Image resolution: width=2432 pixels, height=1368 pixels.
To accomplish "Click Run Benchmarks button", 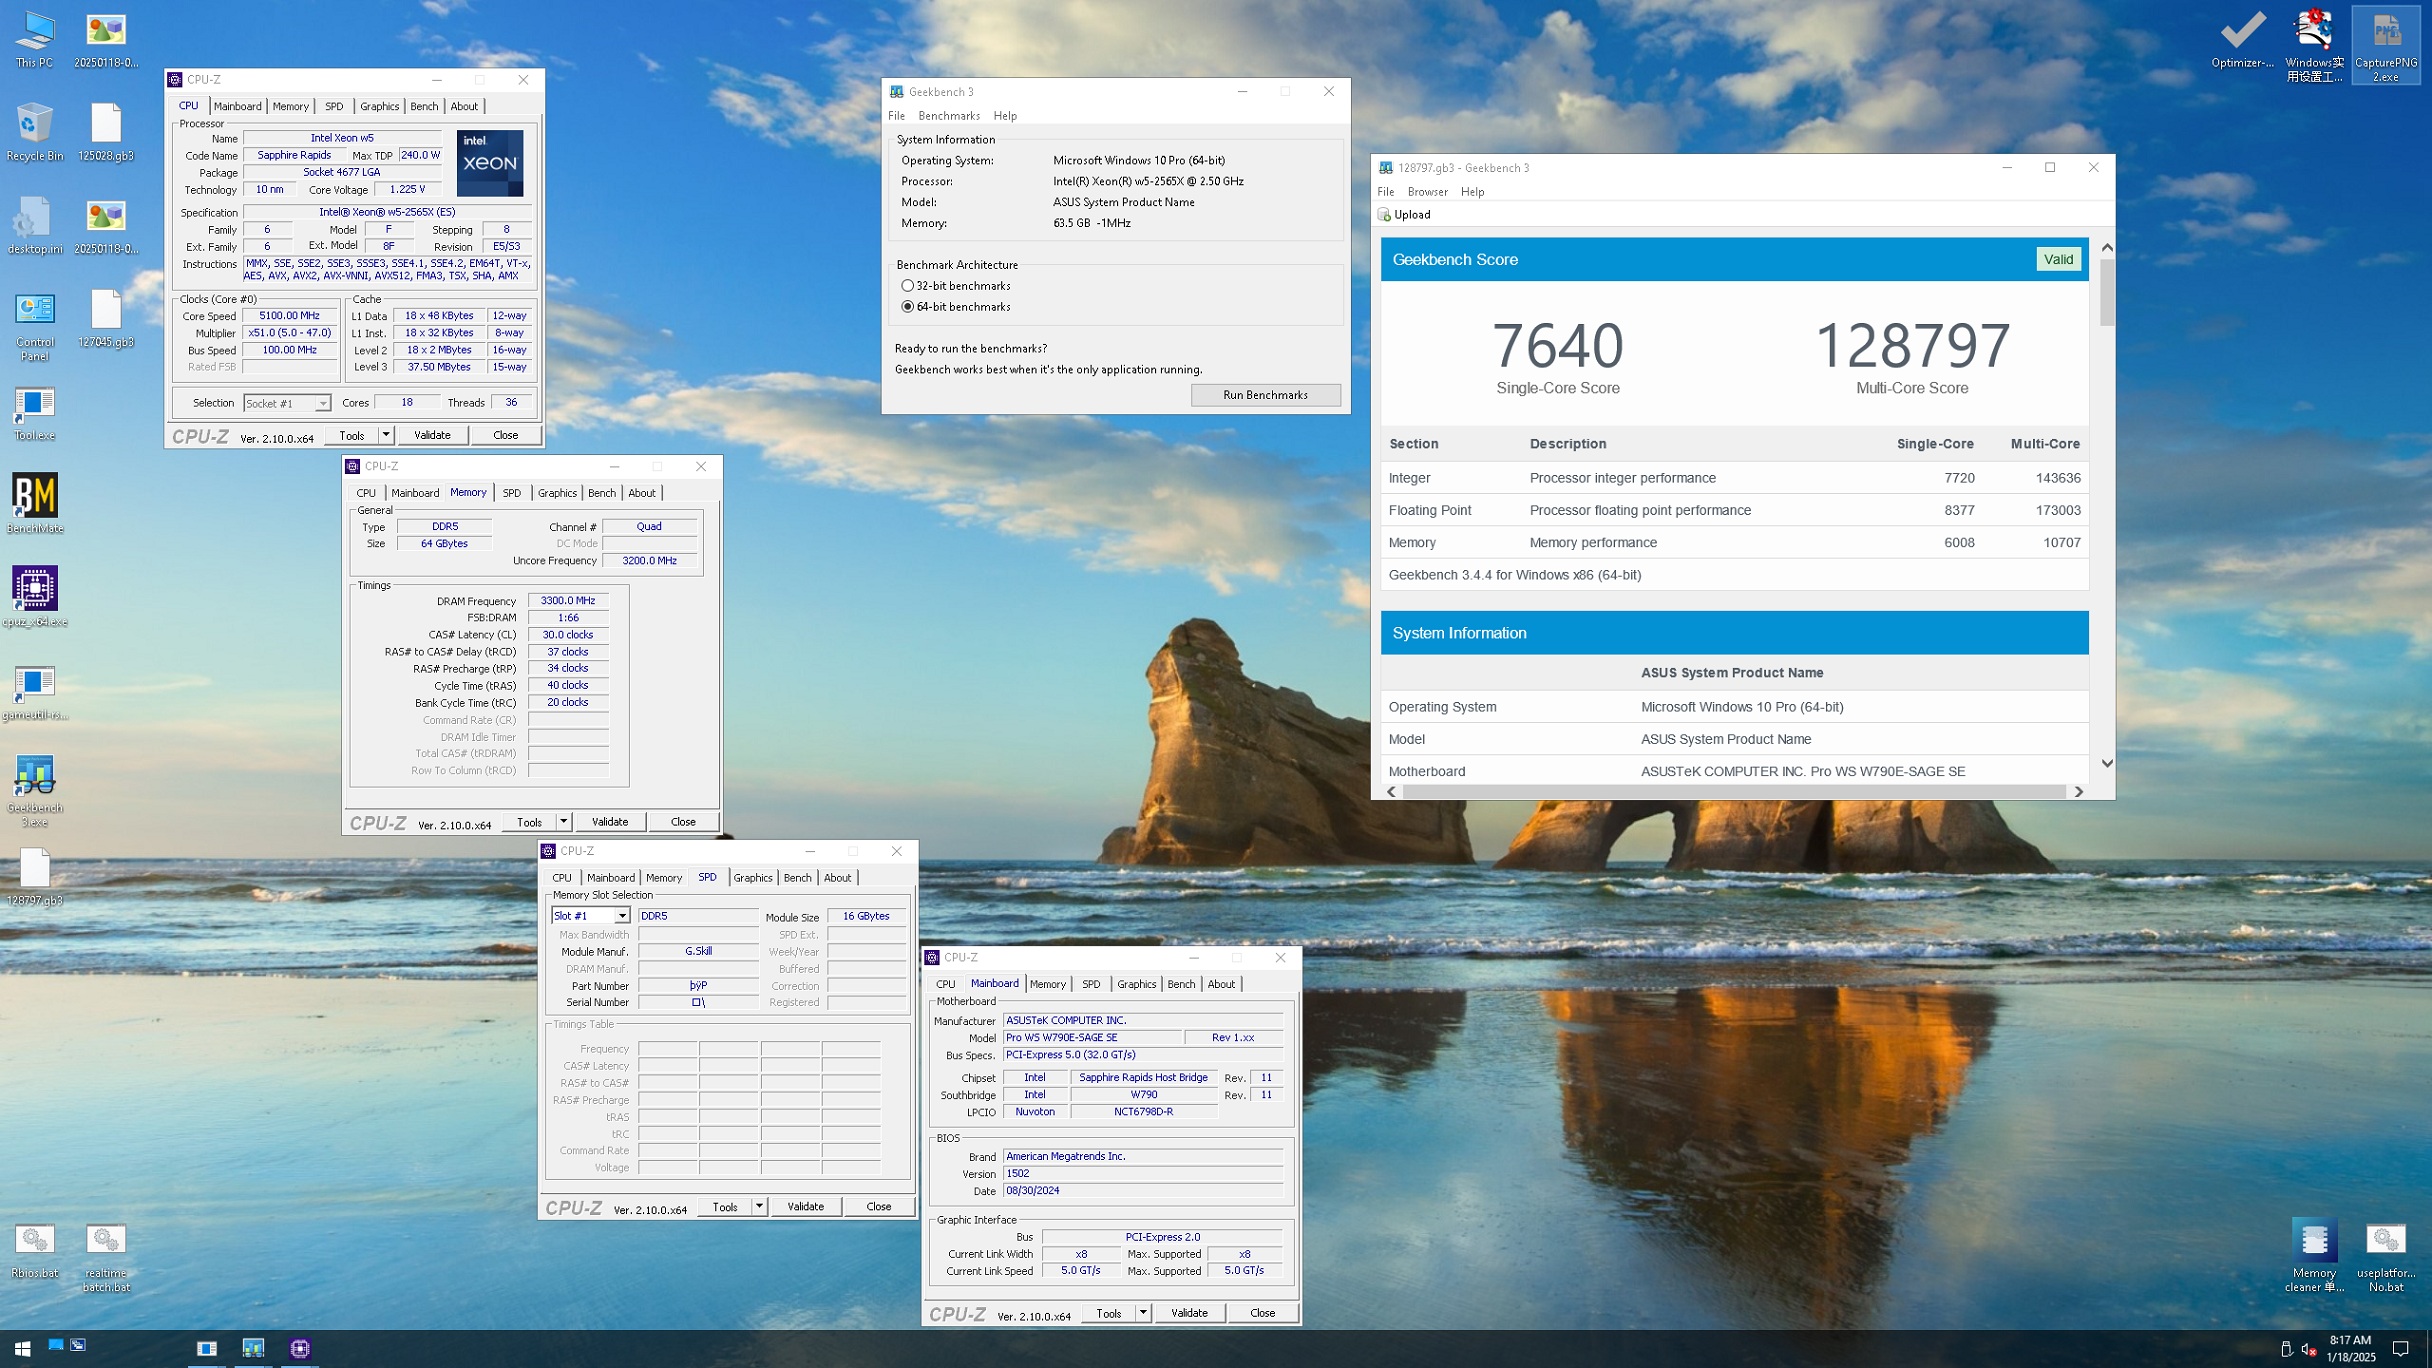I will [x=1265, y=395].
